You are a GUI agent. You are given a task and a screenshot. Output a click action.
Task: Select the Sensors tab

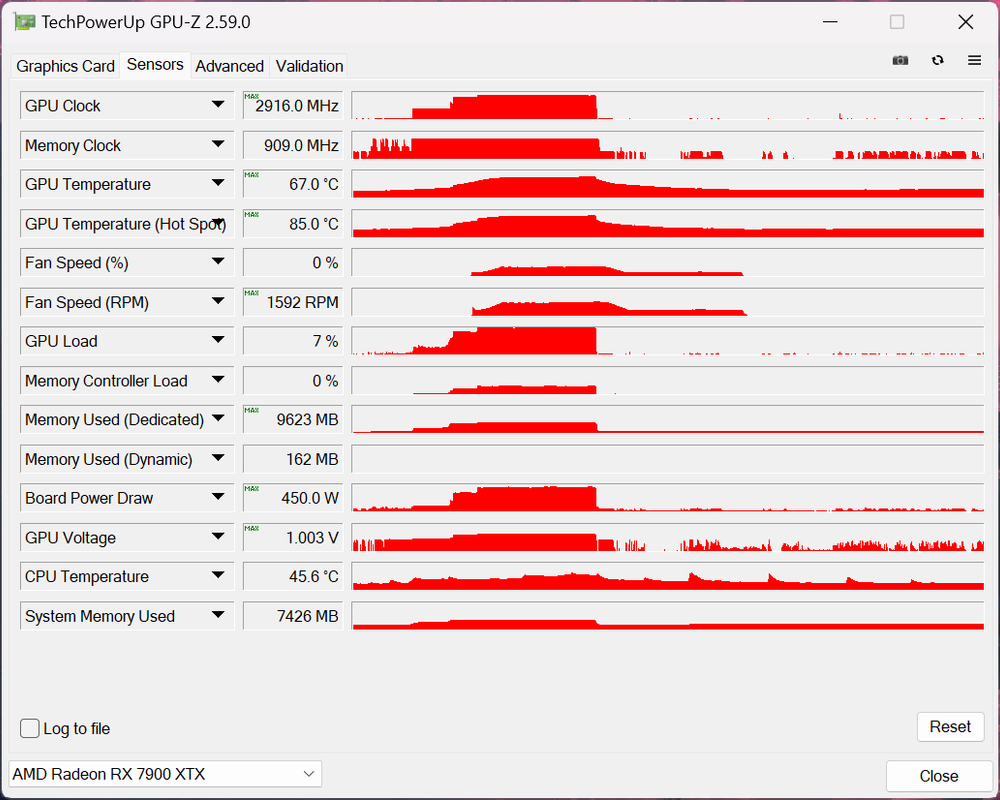tap(155, 64)
